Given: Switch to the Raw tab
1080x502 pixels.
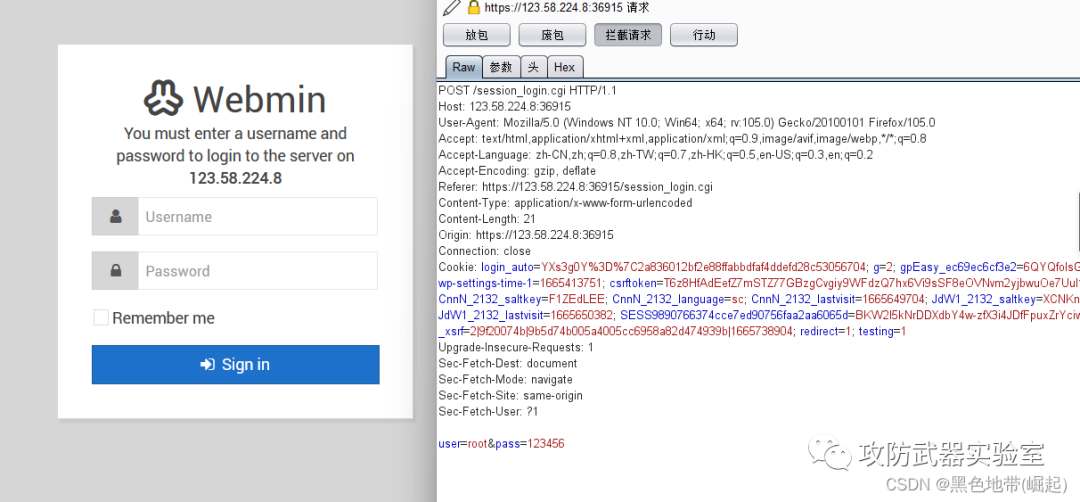Looking at the screenshot, I should 464,67.
